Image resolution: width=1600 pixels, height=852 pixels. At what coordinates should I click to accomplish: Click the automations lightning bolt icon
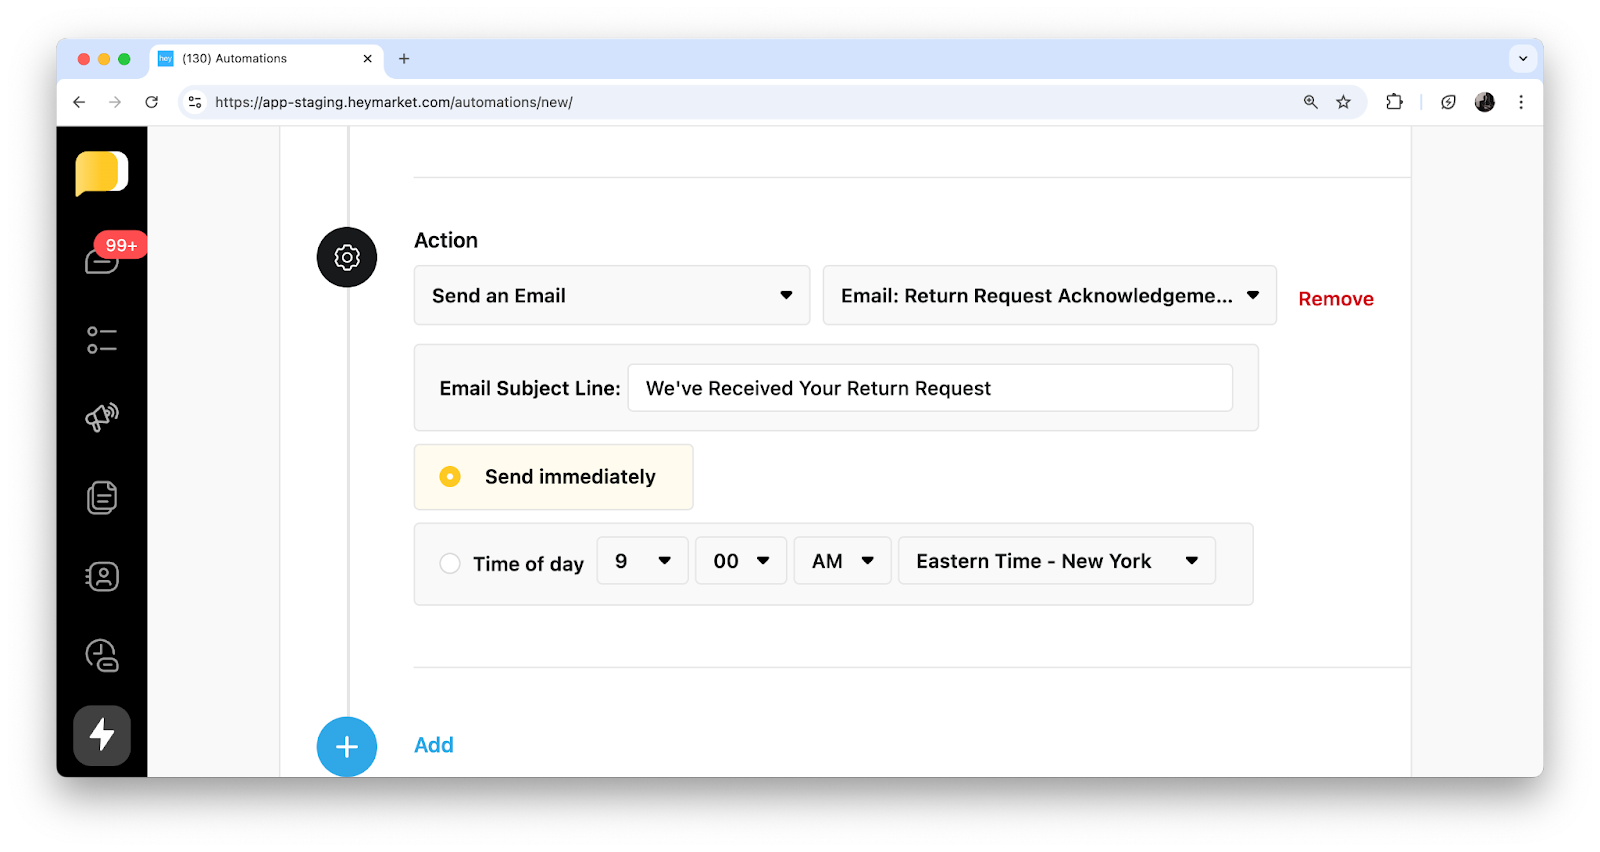(x=102, y=735)
